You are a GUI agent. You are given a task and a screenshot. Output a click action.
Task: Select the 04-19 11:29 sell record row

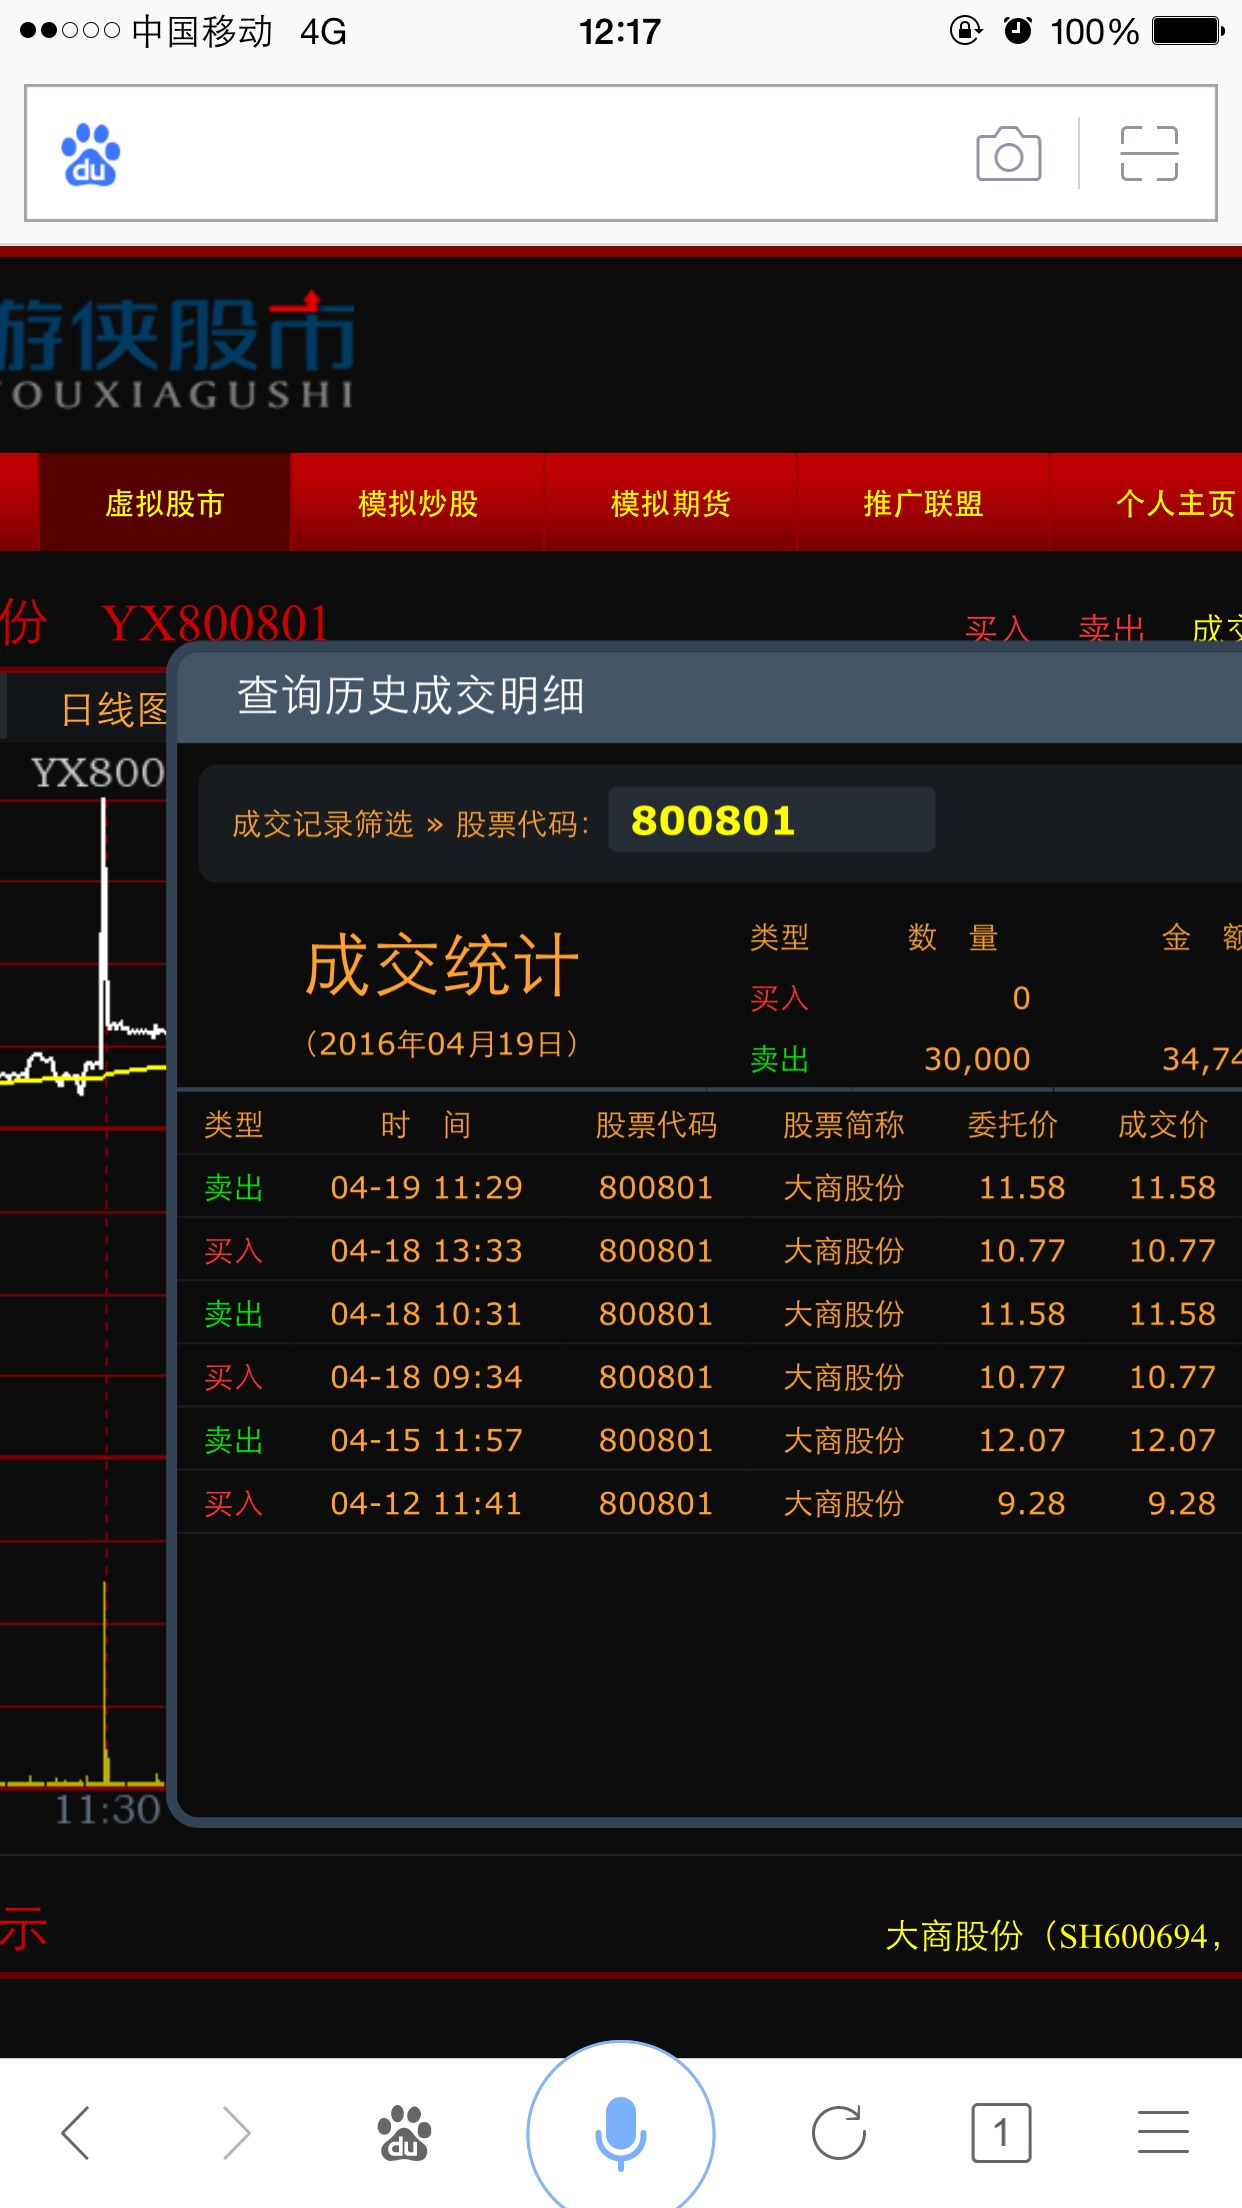tap(709, 1187)
